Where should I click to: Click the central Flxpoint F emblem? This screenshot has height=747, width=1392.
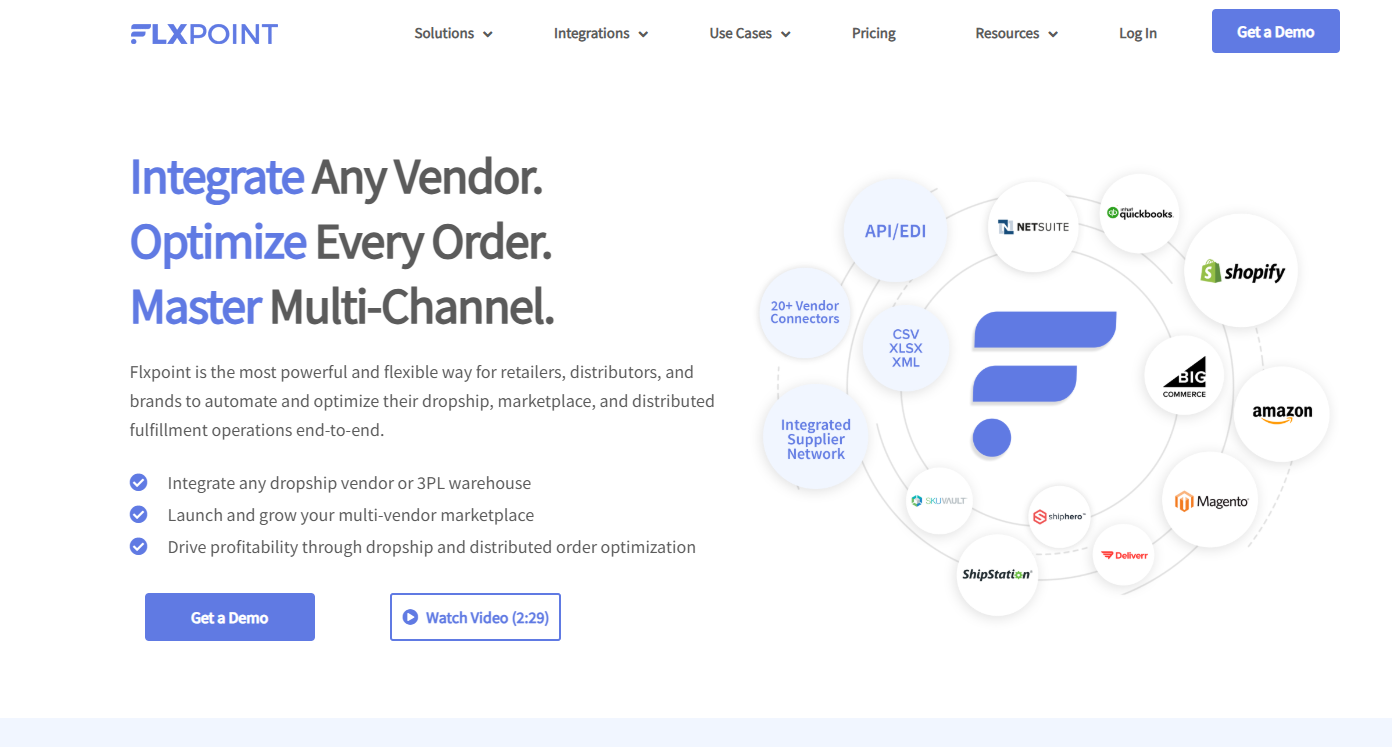(x=1044, y=385)
